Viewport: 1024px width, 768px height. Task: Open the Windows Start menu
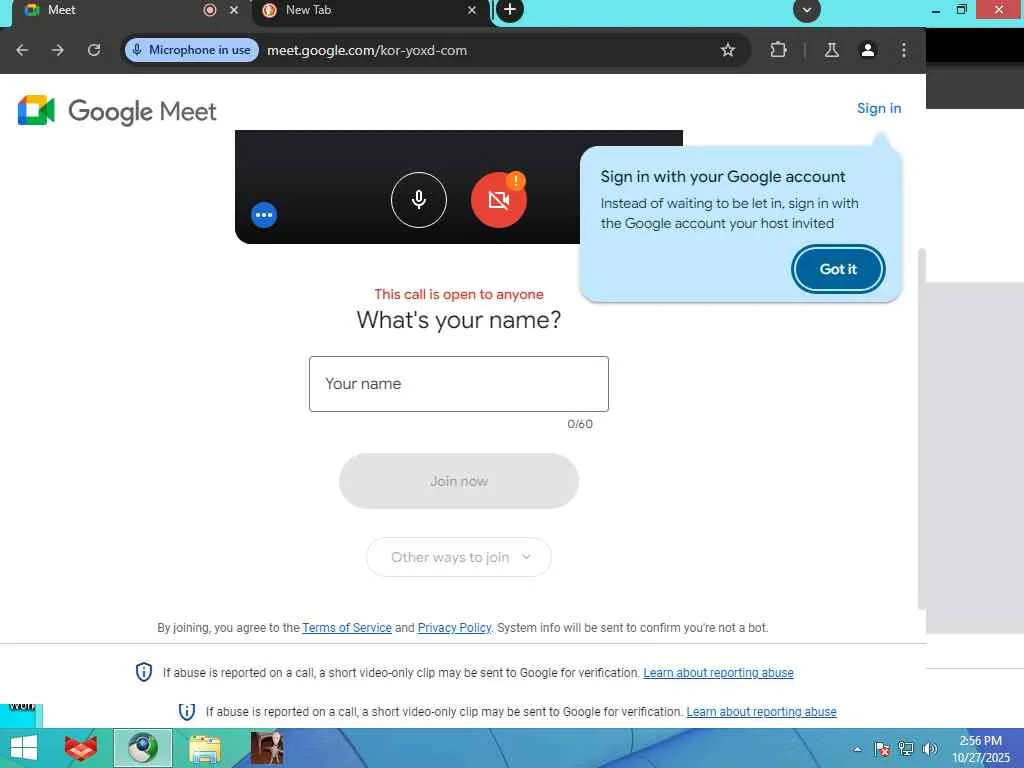click(24, 748)
